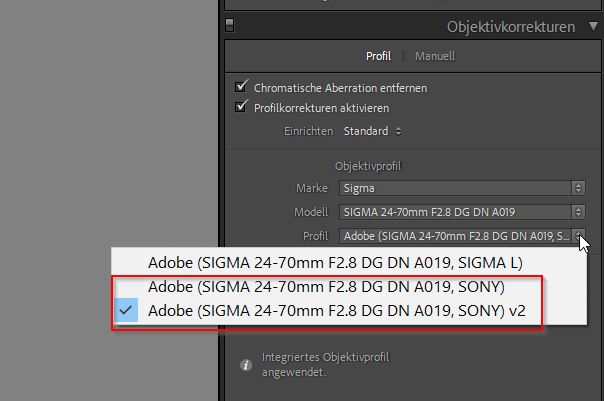Click the Objektivkorrekturen panel title
The image size is (604, 401).
(x=510, y=27)
